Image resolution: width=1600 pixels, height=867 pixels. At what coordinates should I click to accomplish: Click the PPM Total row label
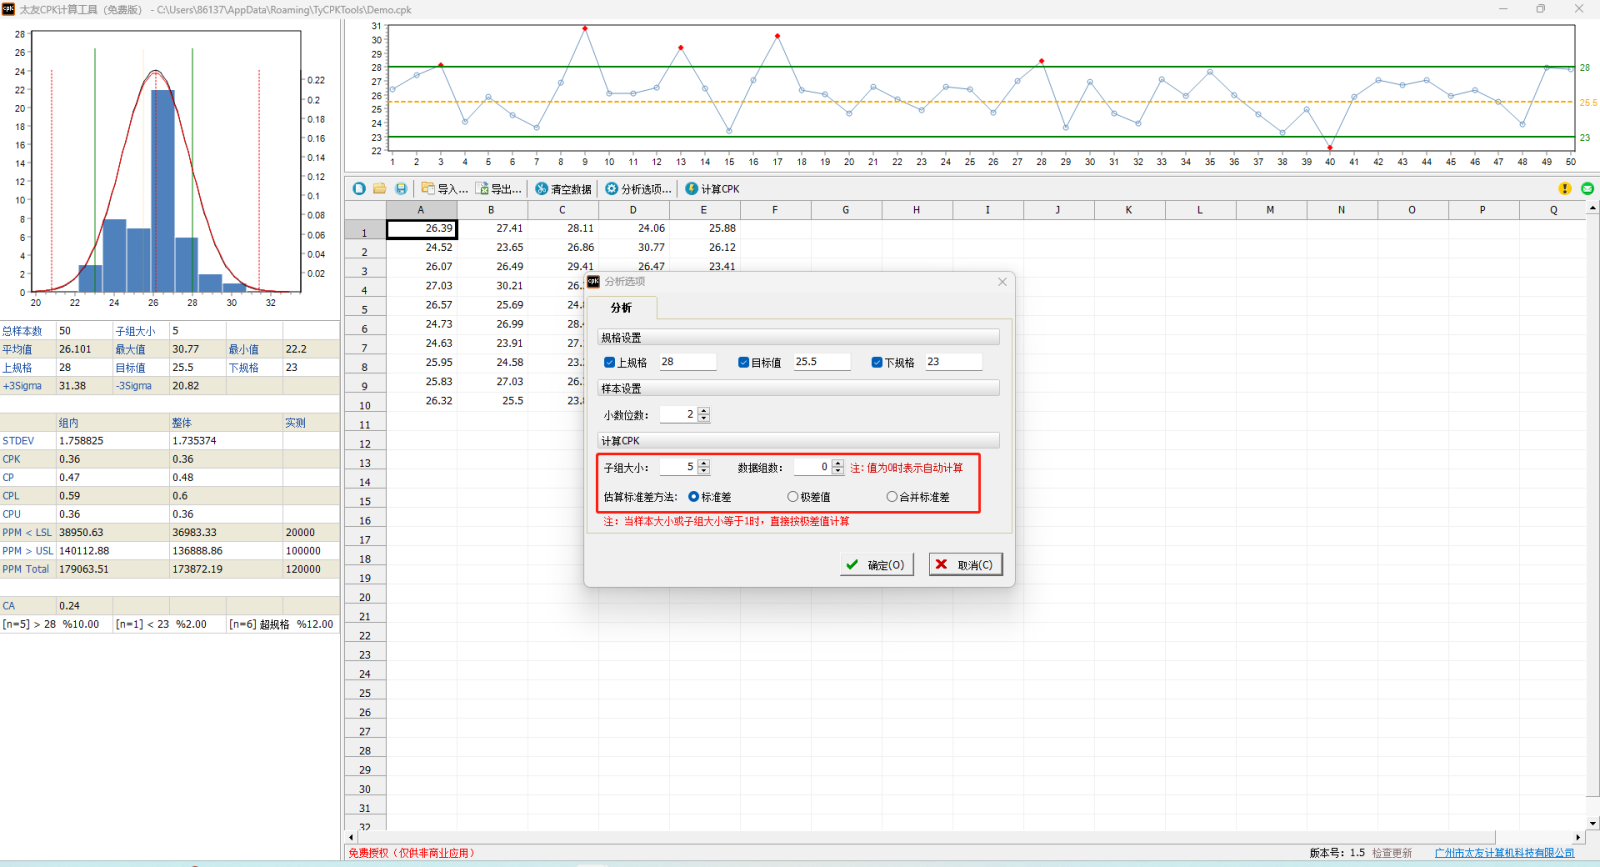coord(26,570)
